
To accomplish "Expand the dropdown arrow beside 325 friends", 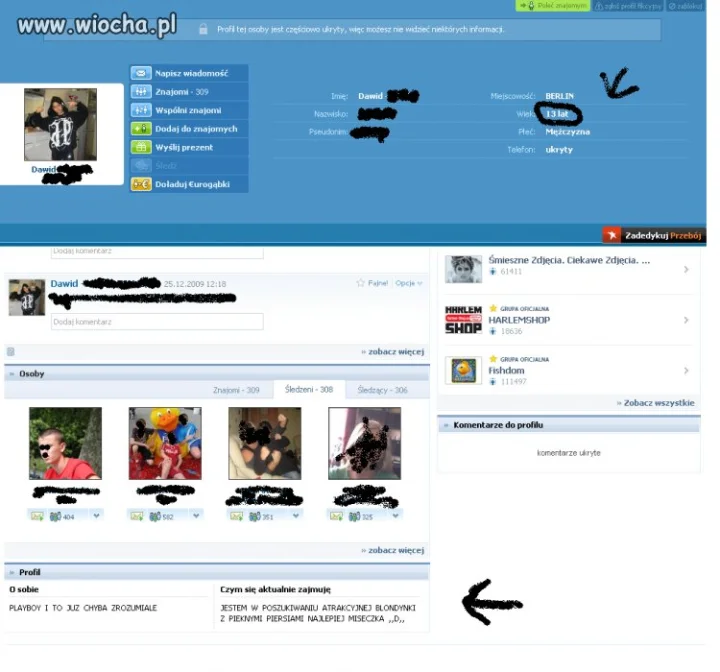I will tap(395, 516).
